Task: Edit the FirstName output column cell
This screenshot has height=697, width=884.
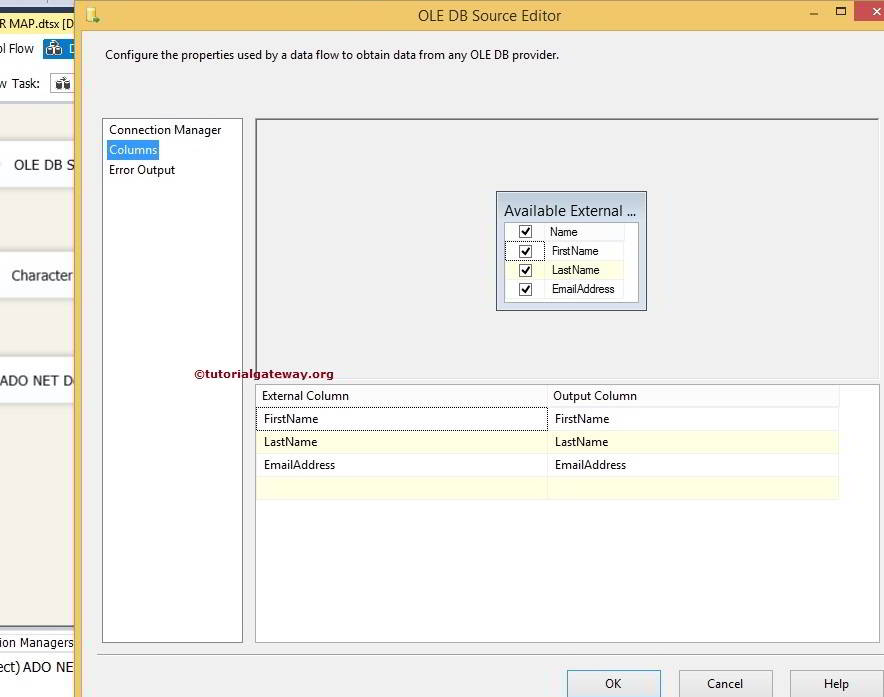Action: point(693,419)
